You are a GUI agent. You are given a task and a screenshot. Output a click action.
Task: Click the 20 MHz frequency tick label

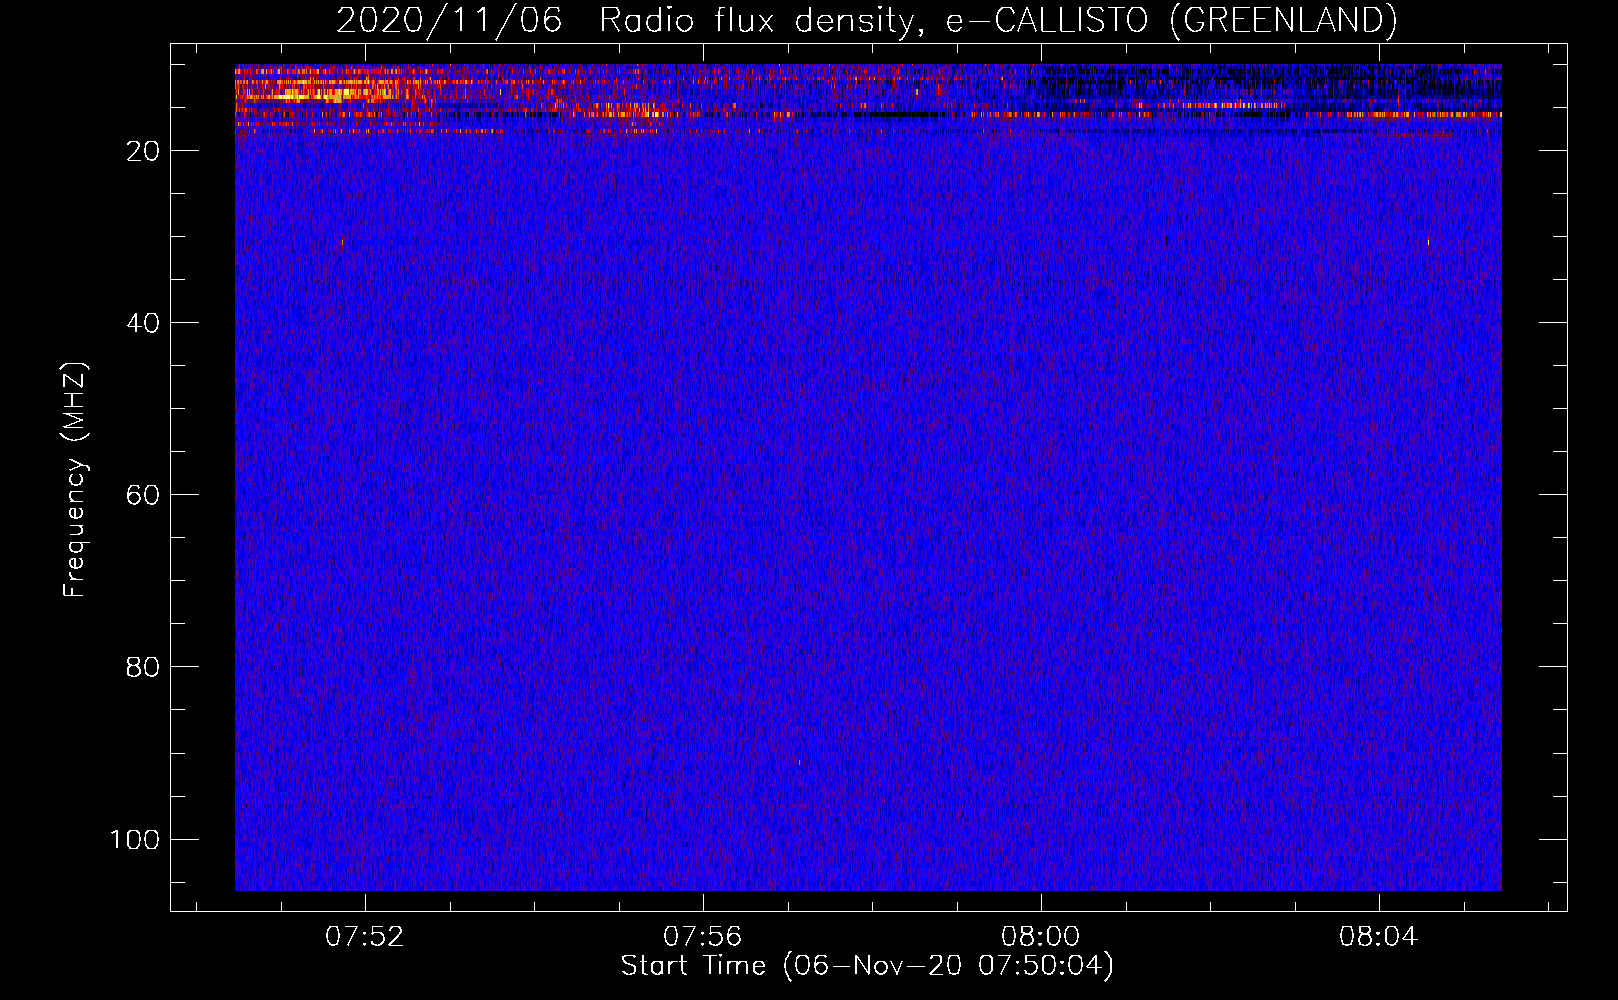tap(143, 151)
